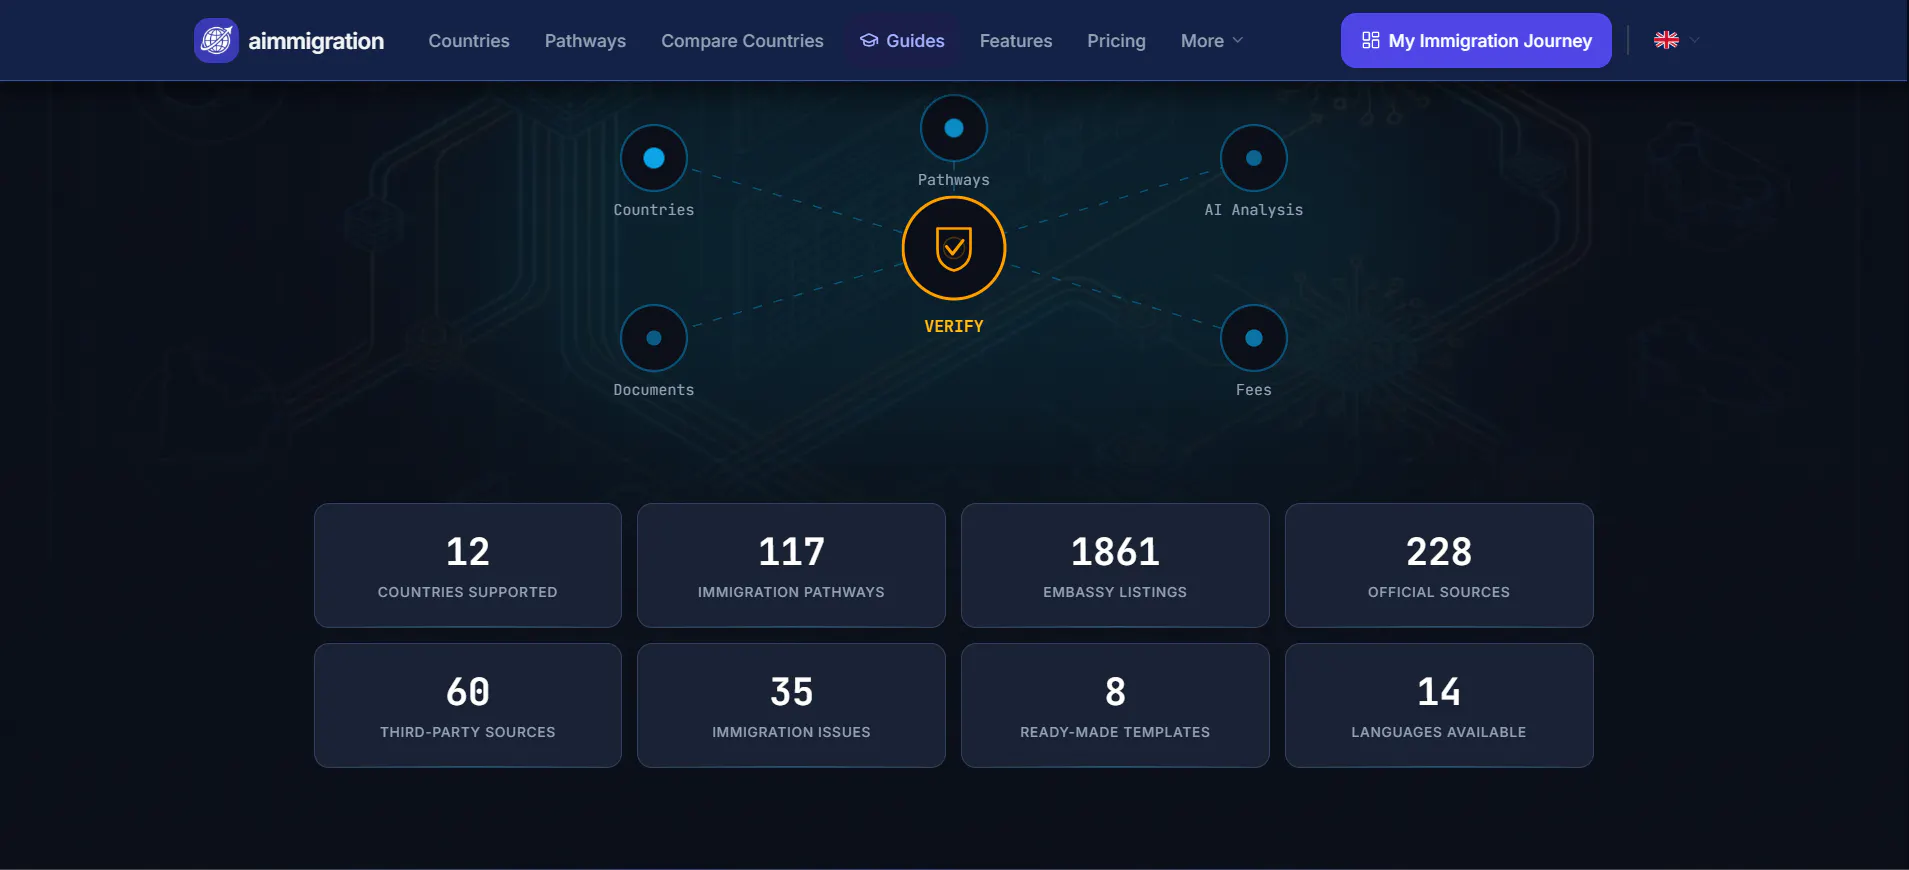Click the 12 Countries Supported card
Viewport: 1909px width, 870px height.
coord(468,565)
